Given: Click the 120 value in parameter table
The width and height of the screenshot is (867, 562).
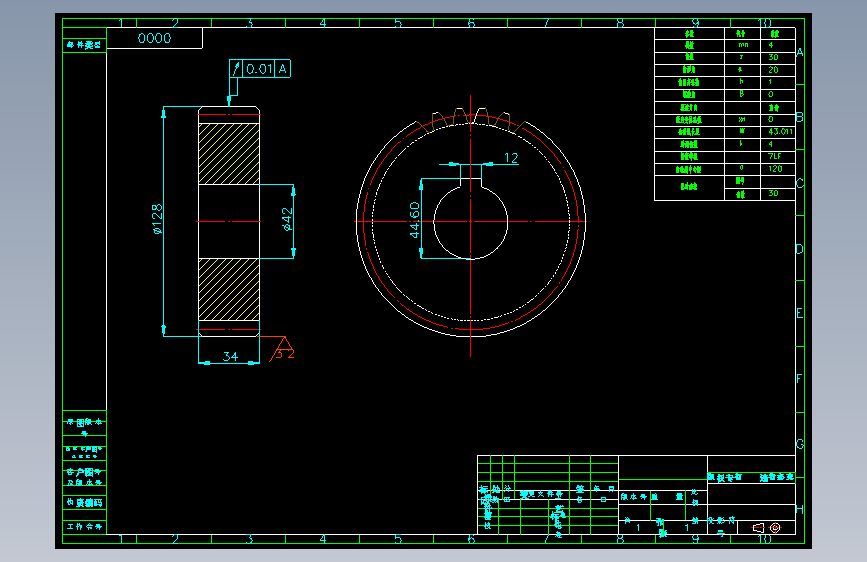Looking at the screenshot, I should click(775, 169).
